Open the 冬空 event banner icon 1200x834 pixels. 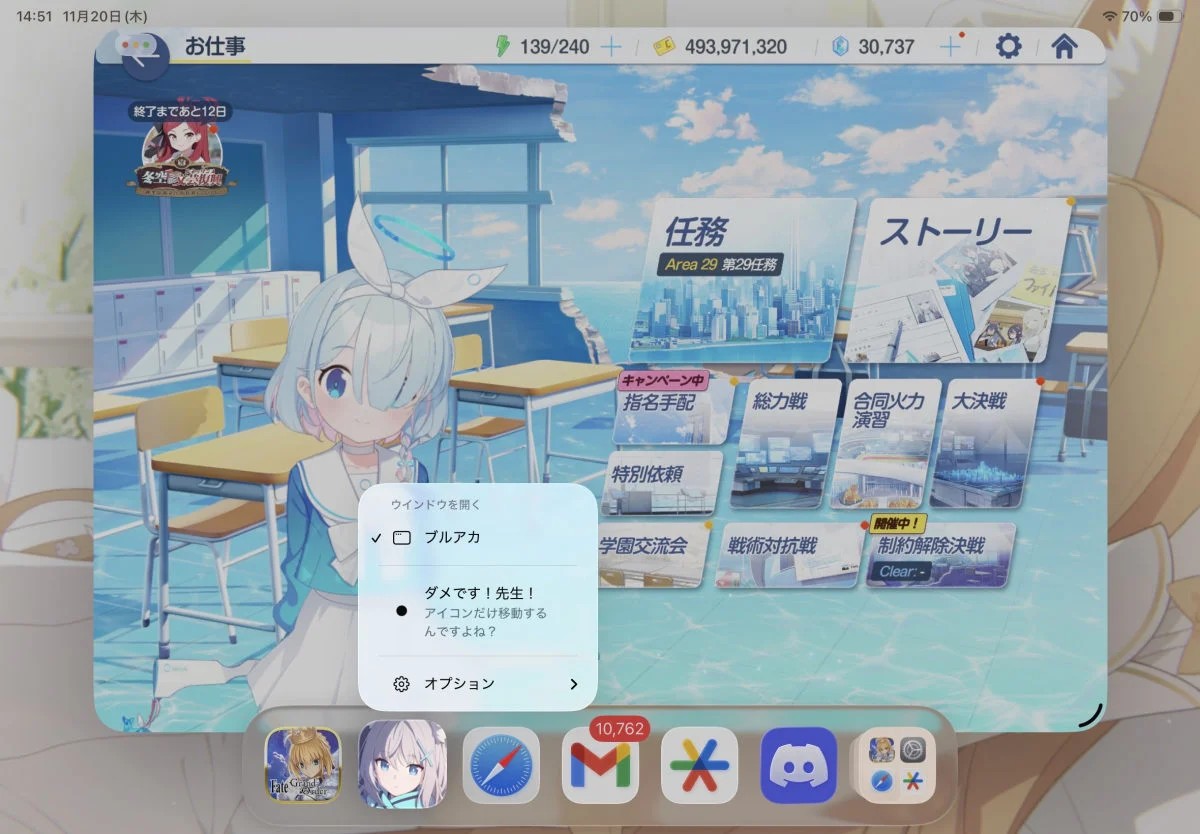coord(182,160)
